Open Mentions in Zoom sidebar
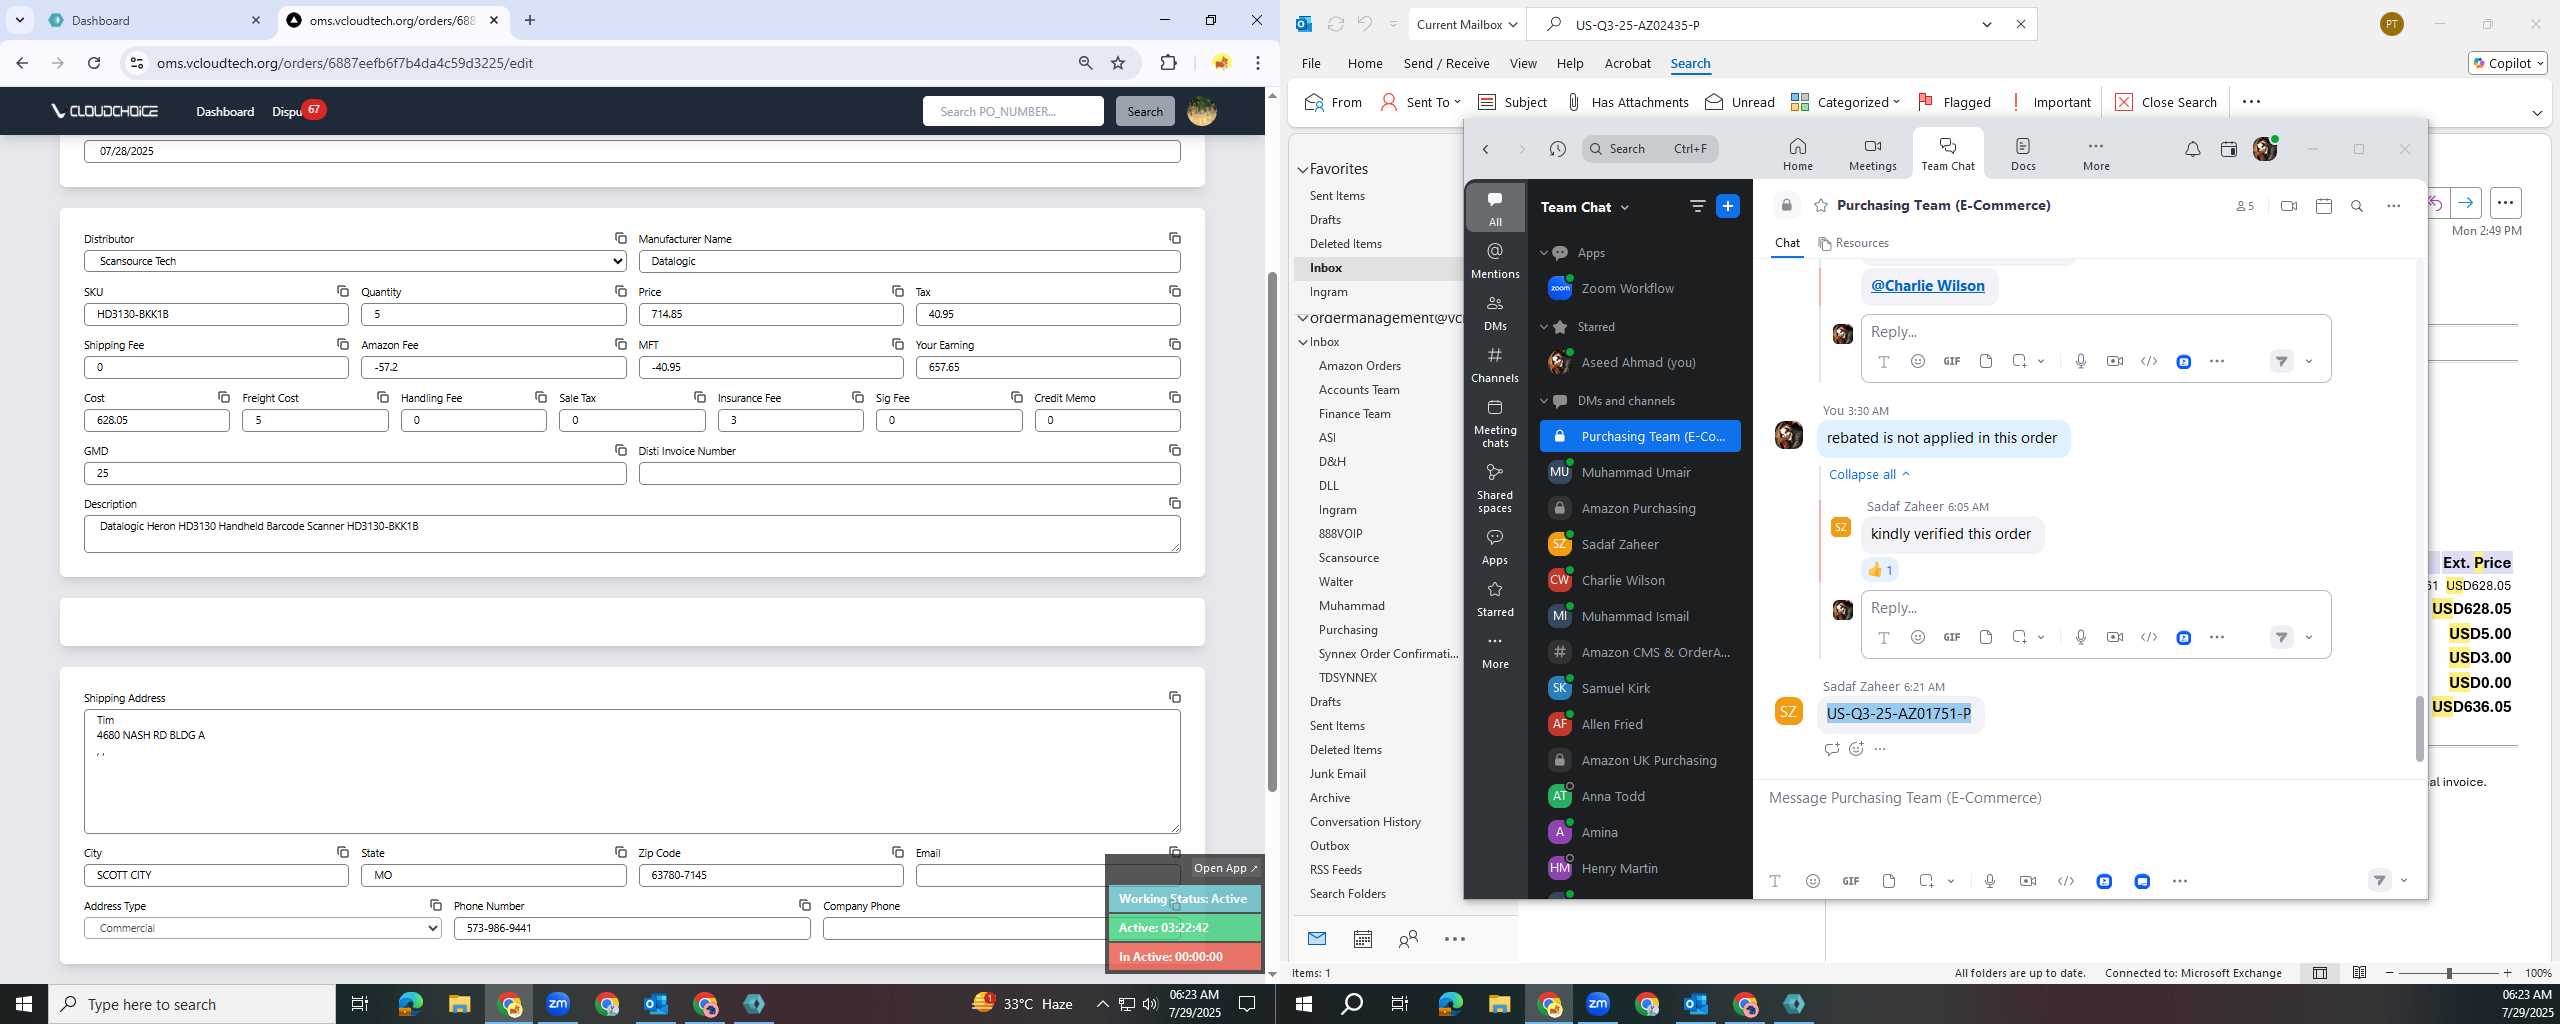 [x=1495, y=260]
